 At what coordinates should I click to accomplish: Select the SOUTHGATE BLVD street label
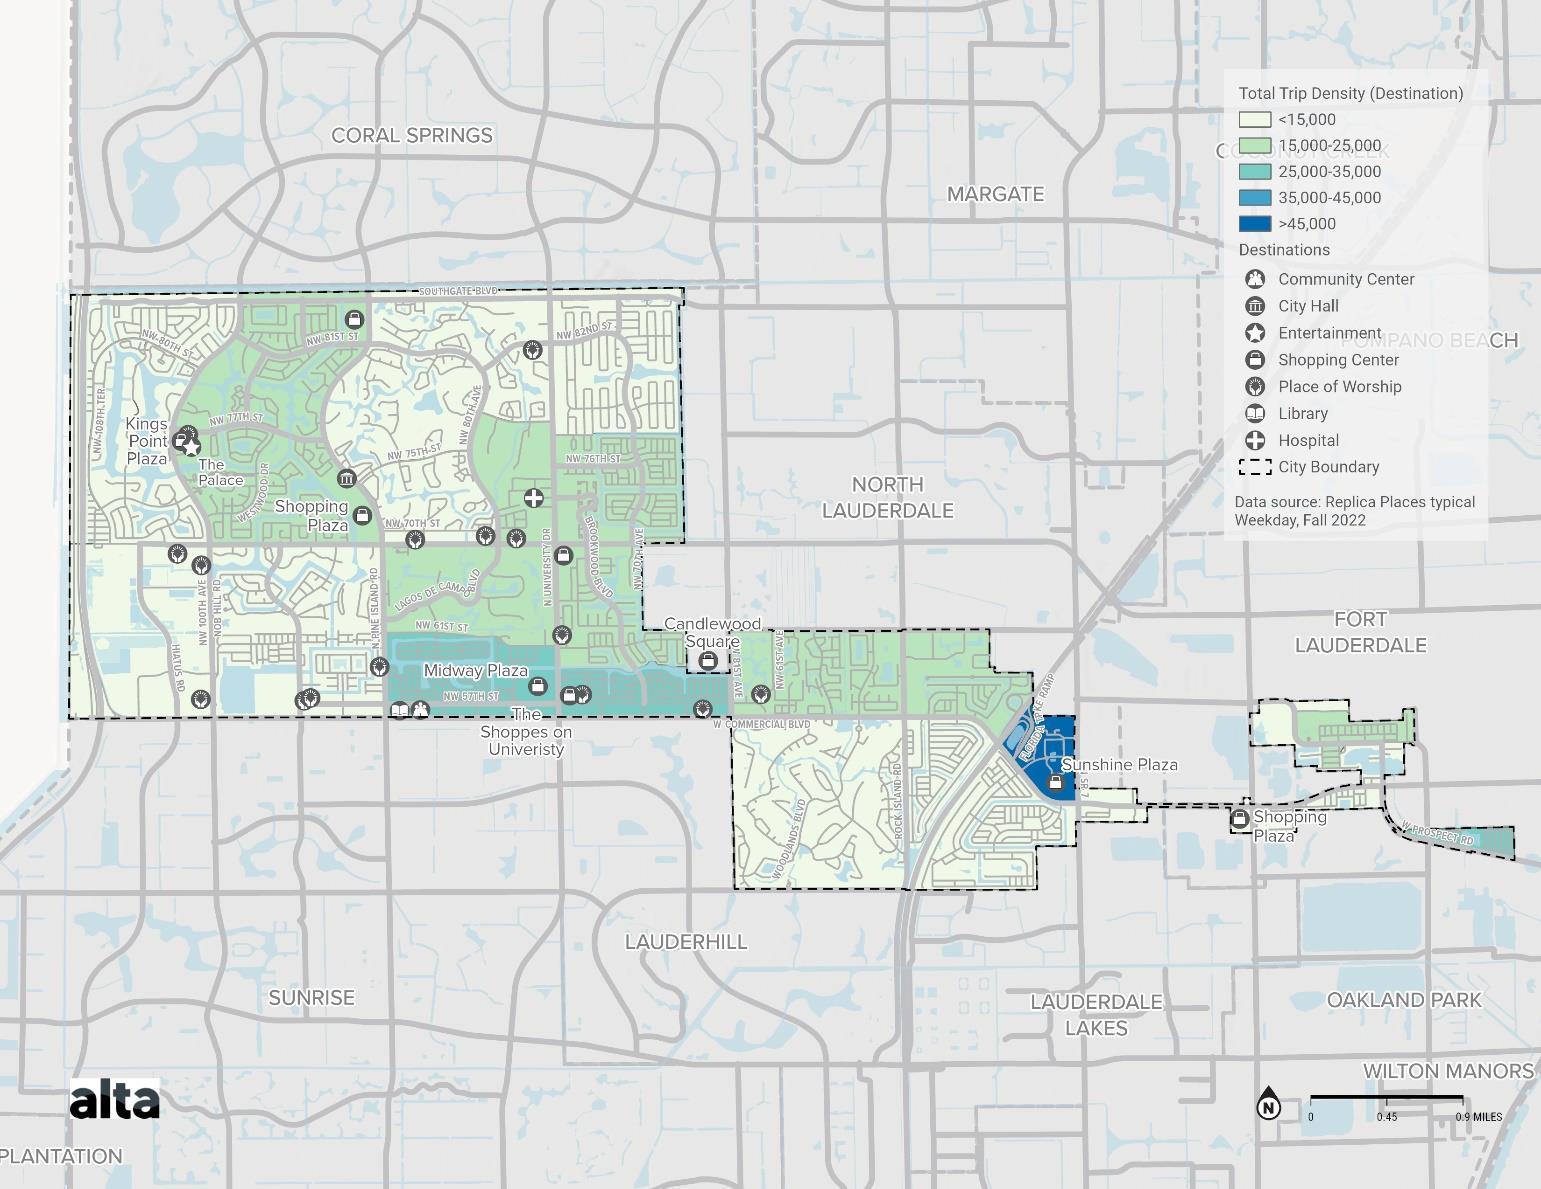coord(458,291)
